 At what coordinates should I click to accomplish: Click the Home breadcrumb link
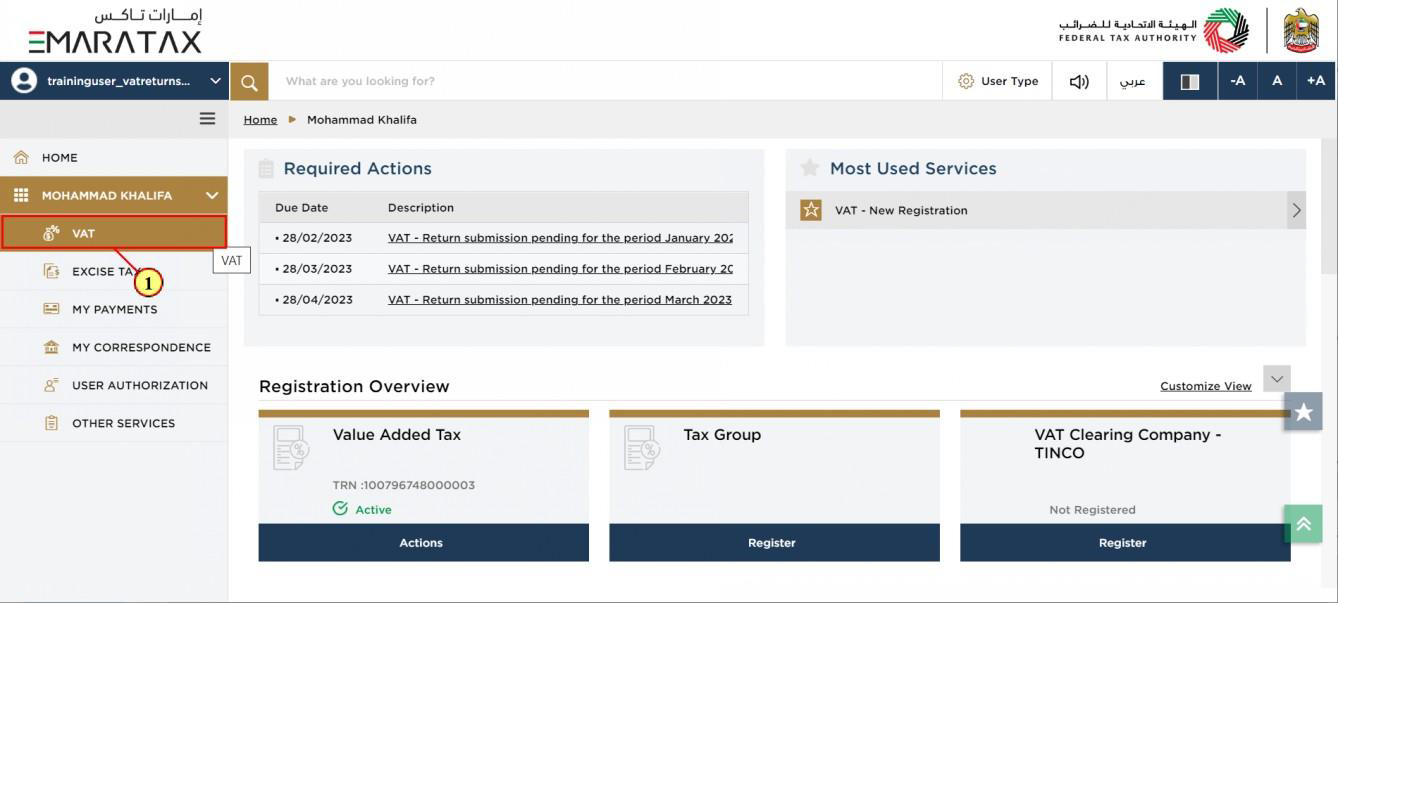pyautogui.click(x=260, y=119)
